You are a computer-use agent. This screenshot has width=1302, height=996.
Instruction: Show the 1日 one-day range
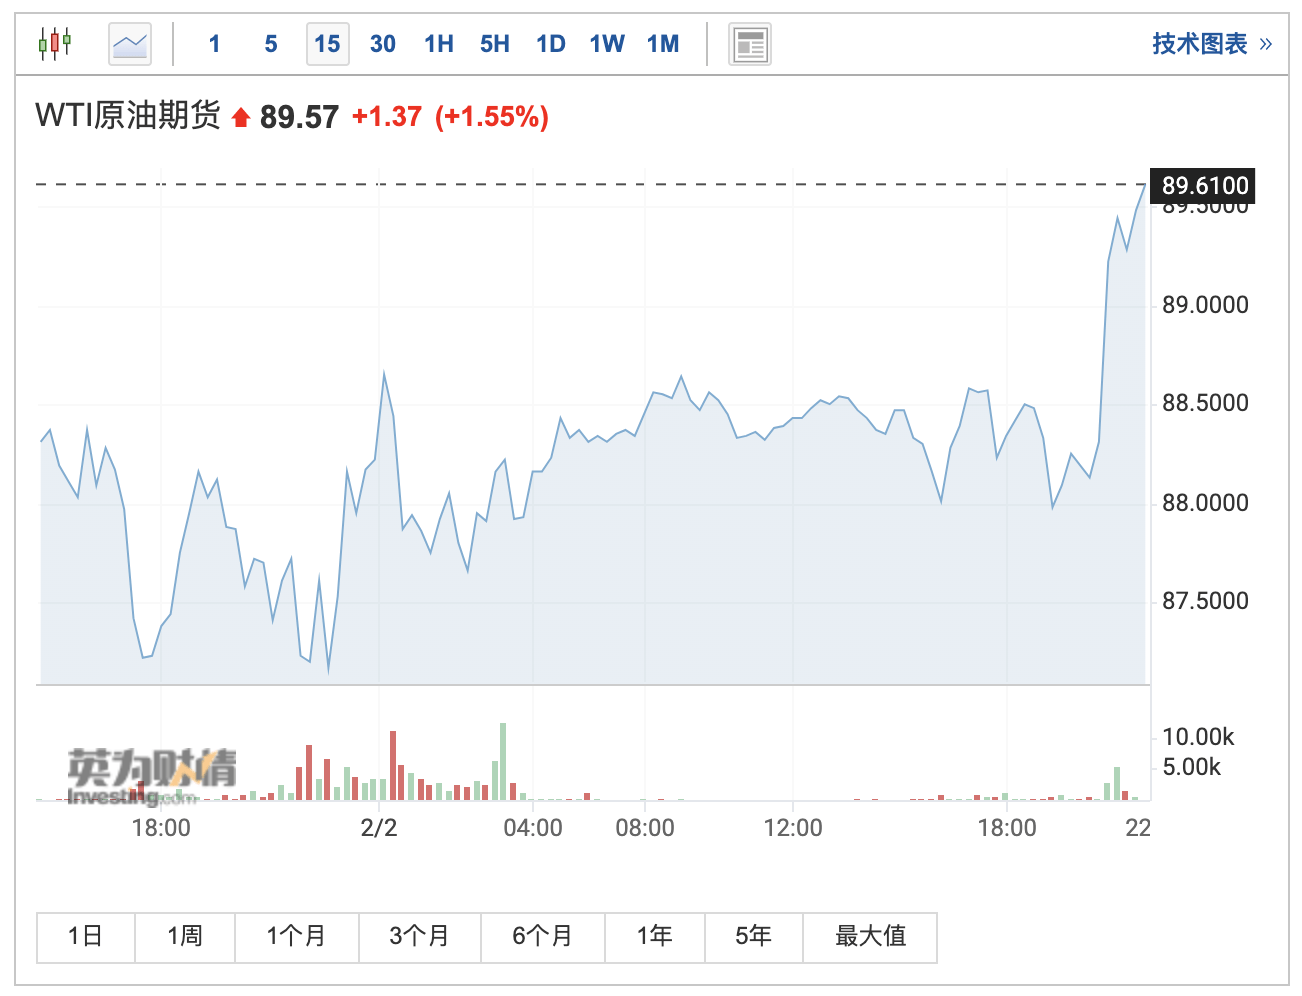coord(86,937)
